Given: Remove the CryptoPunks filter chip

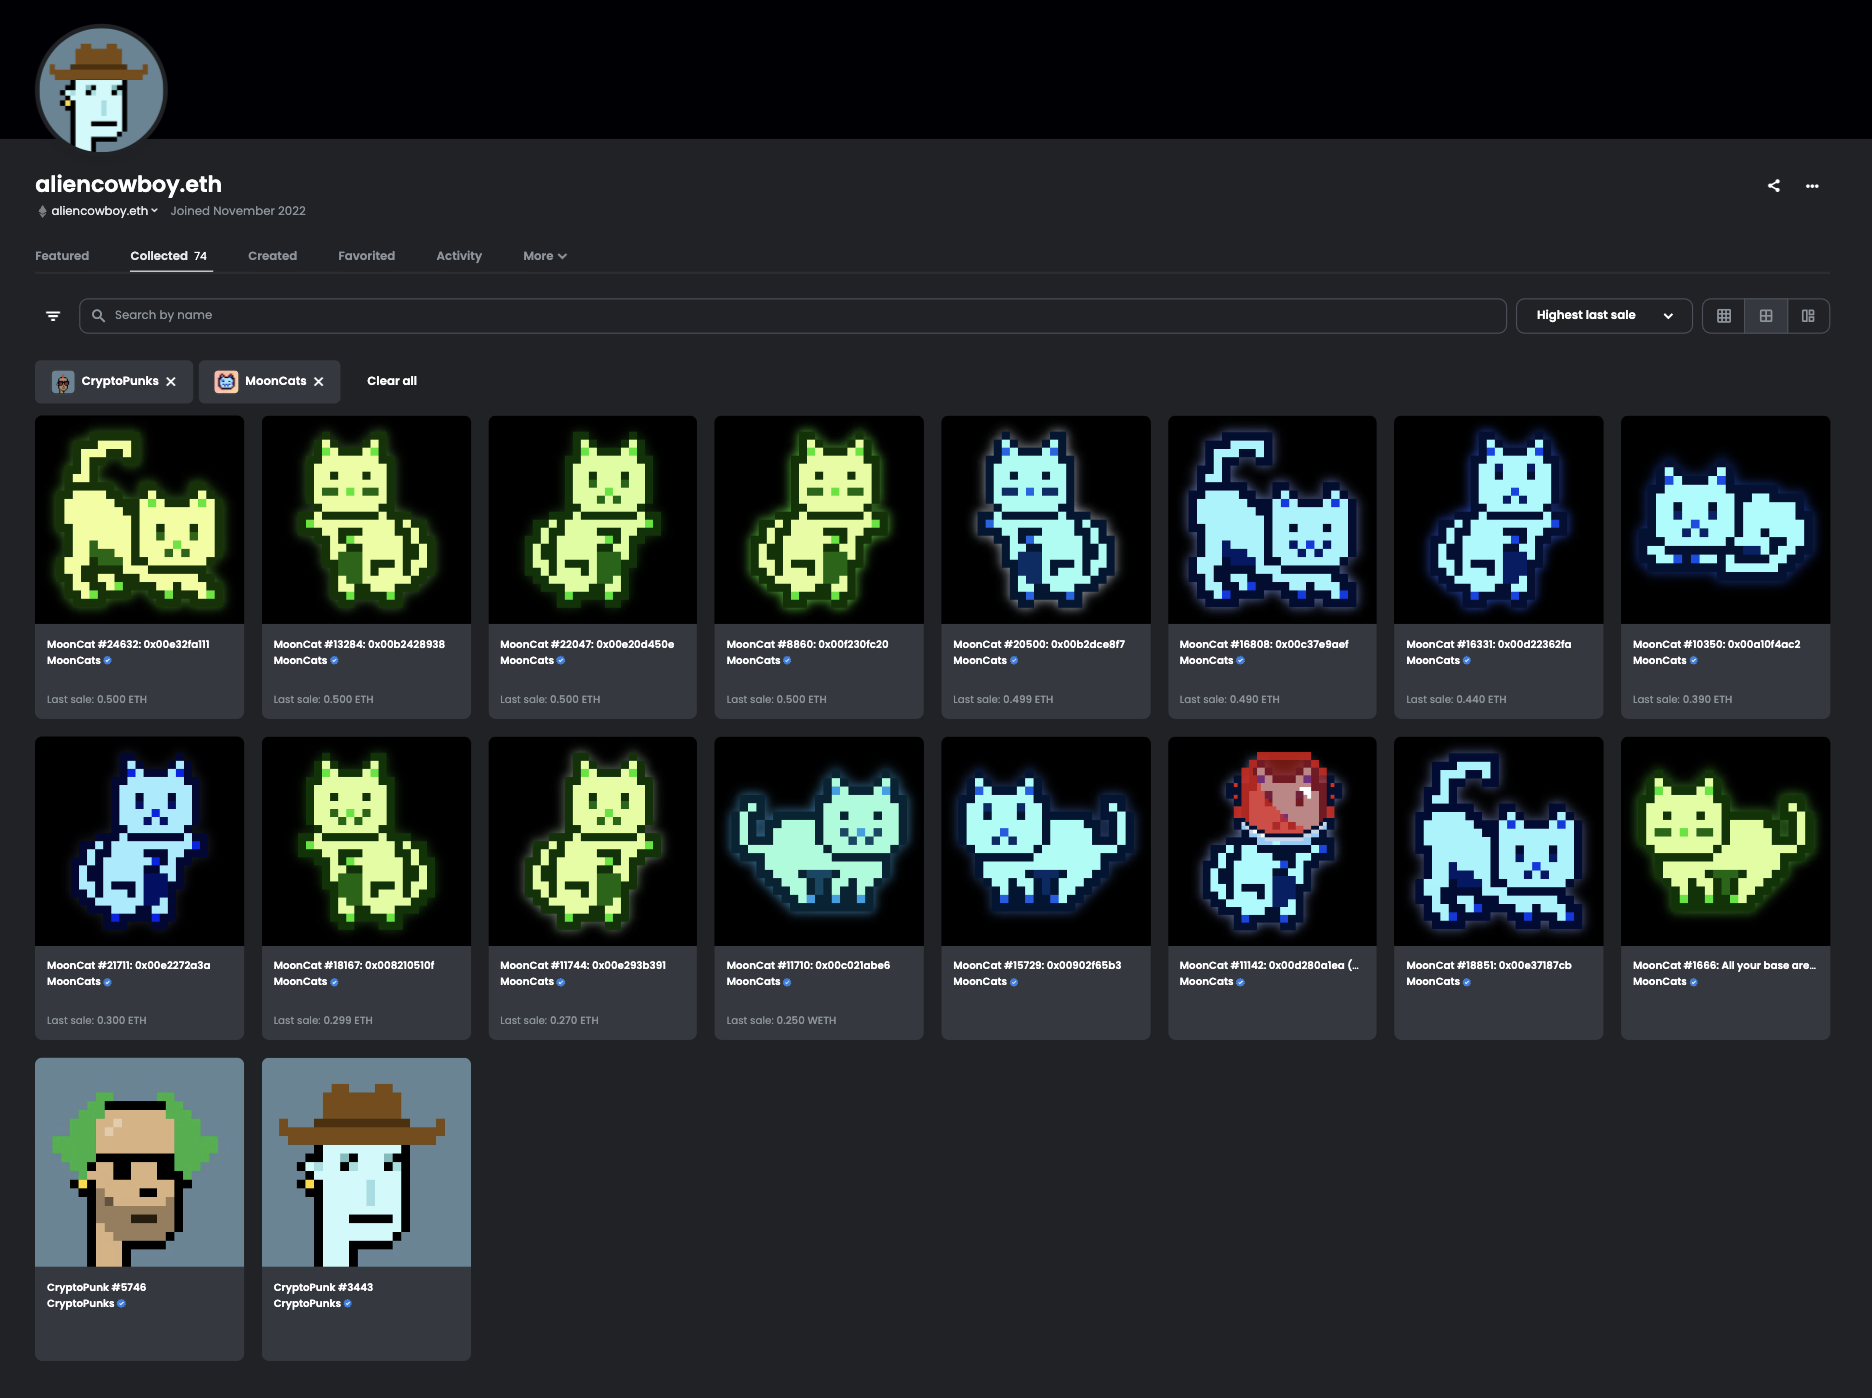Looking at the screenshot, I should click(x=171, y=382).
